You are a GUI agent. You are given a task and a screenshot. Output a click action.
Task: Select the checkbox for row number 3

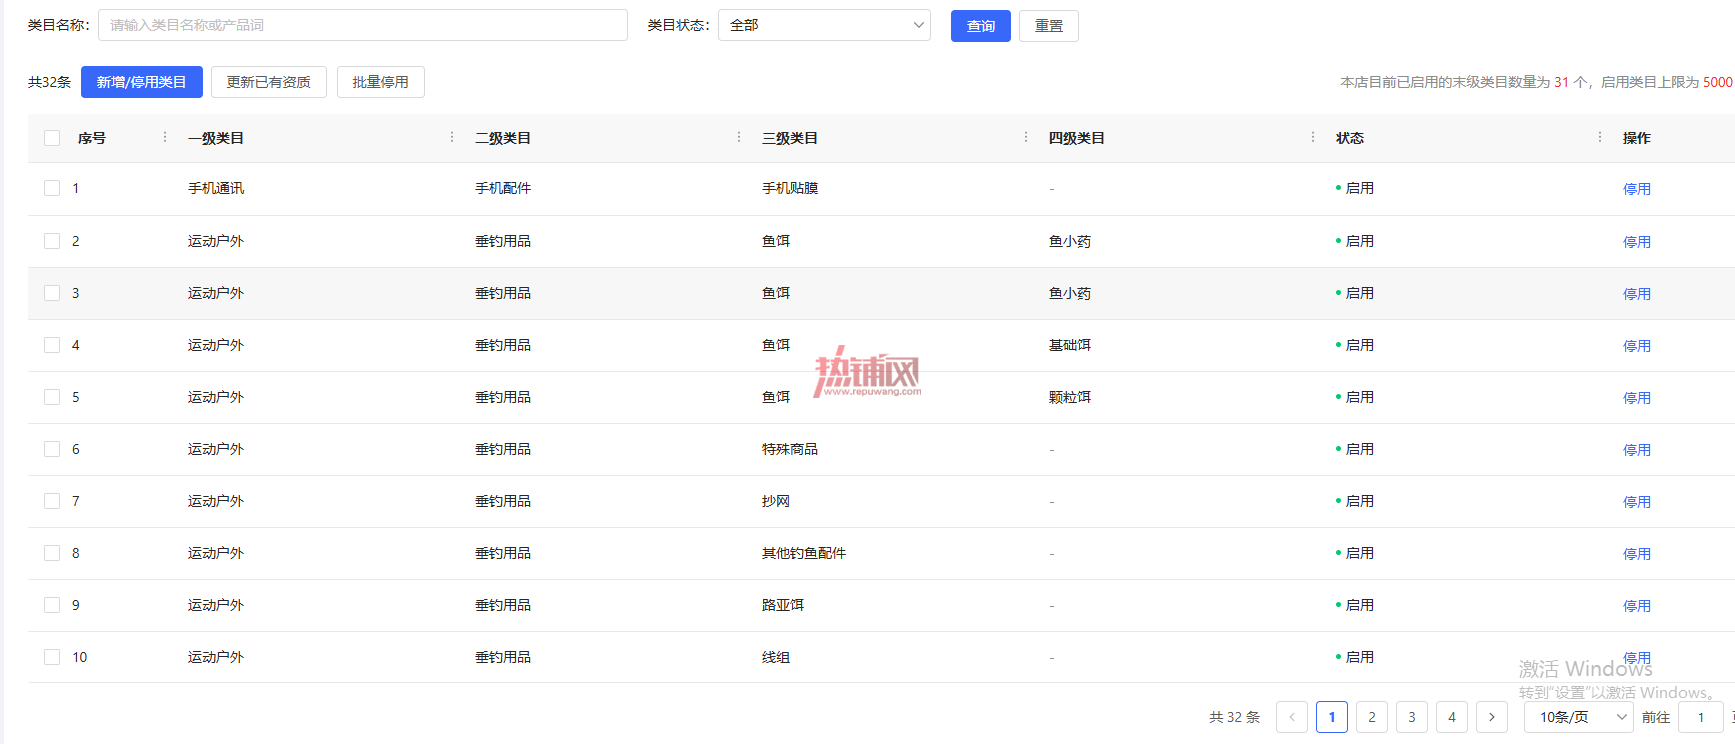(x=52, y=293)
